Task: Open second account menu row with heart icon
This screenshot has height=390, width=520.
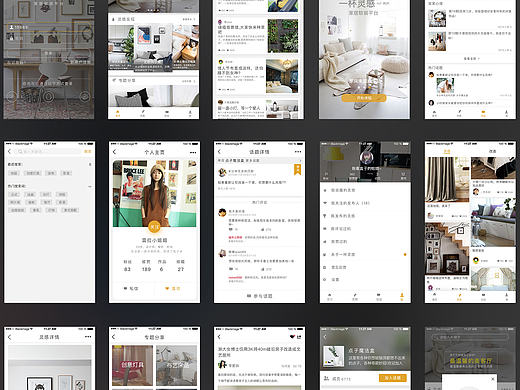Action: point(365,203)
